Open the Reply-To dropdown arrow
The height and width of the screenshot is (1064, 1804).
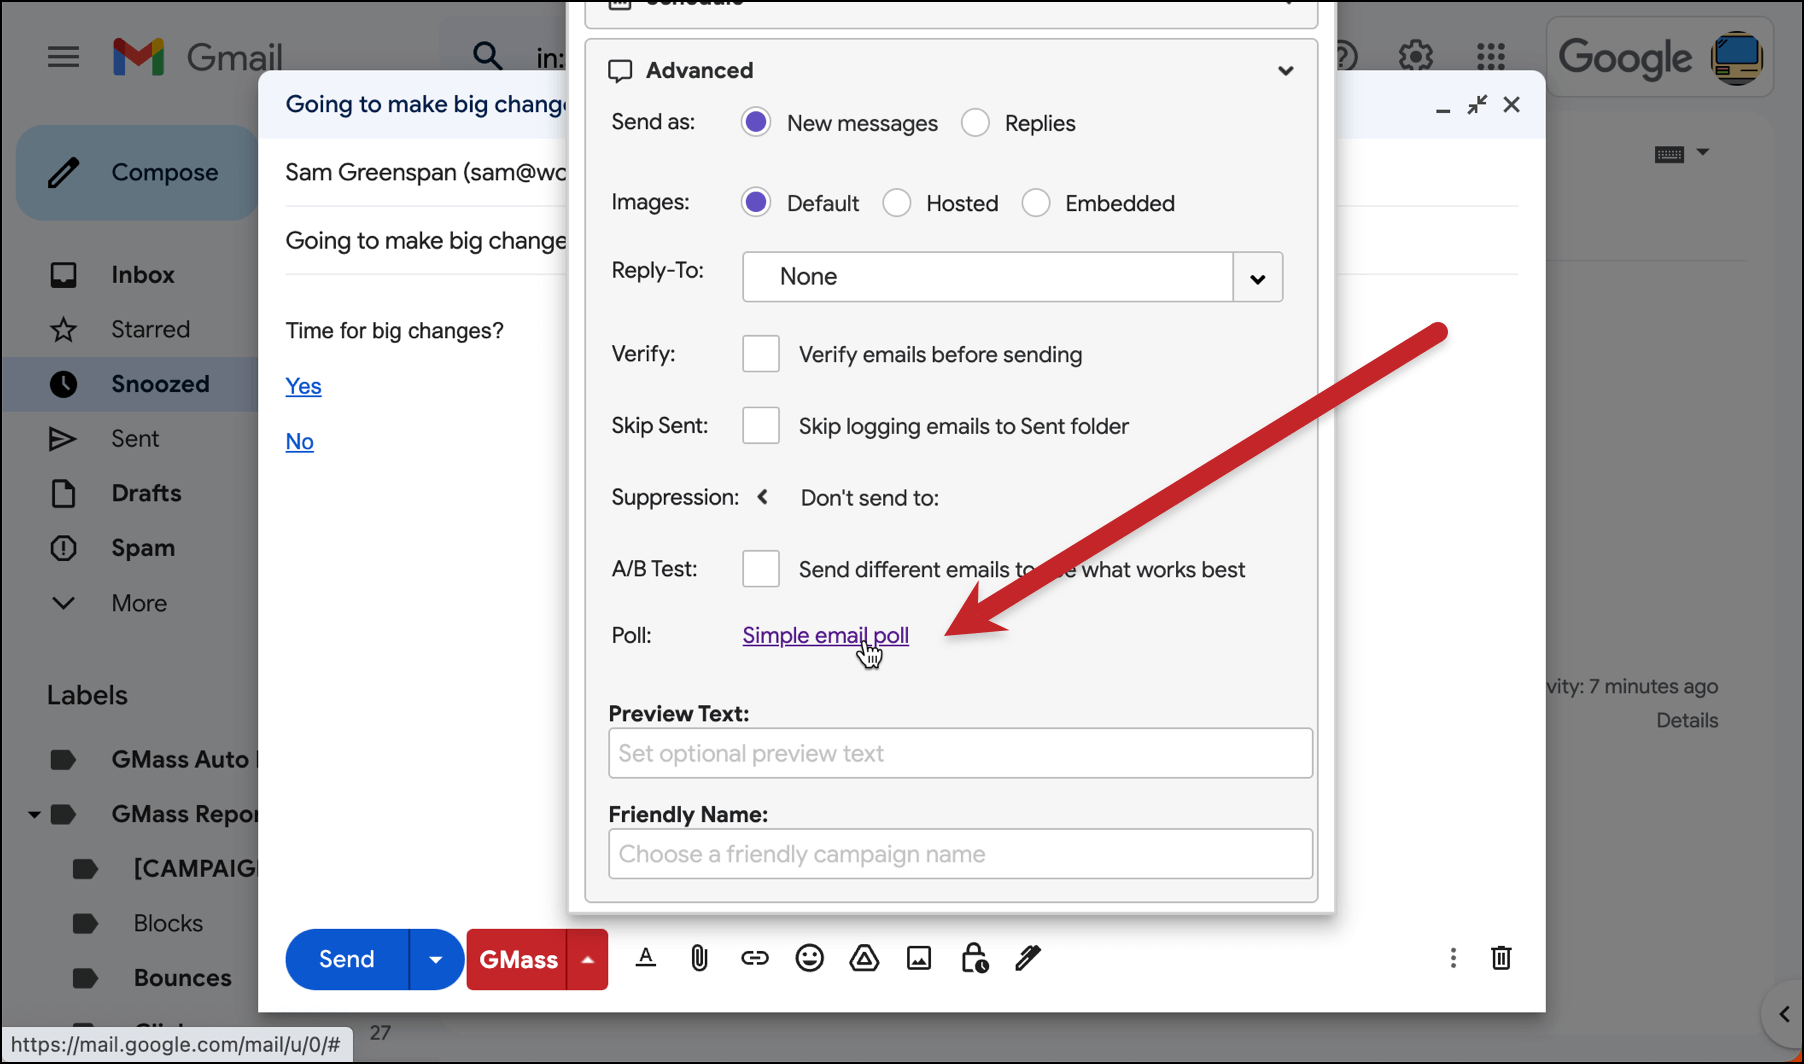click(1257, 277)
